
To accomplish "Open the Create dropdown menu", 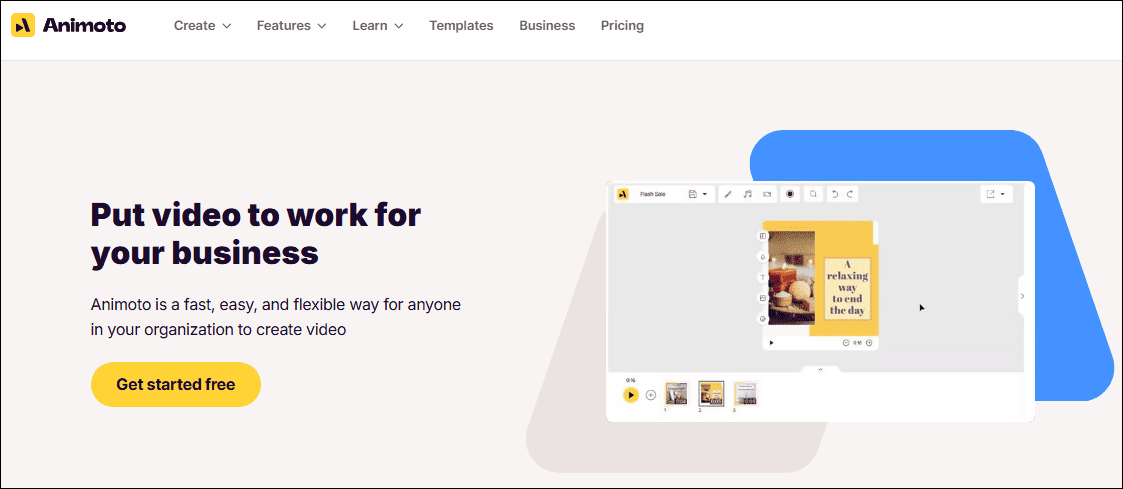I will (203, 26).
